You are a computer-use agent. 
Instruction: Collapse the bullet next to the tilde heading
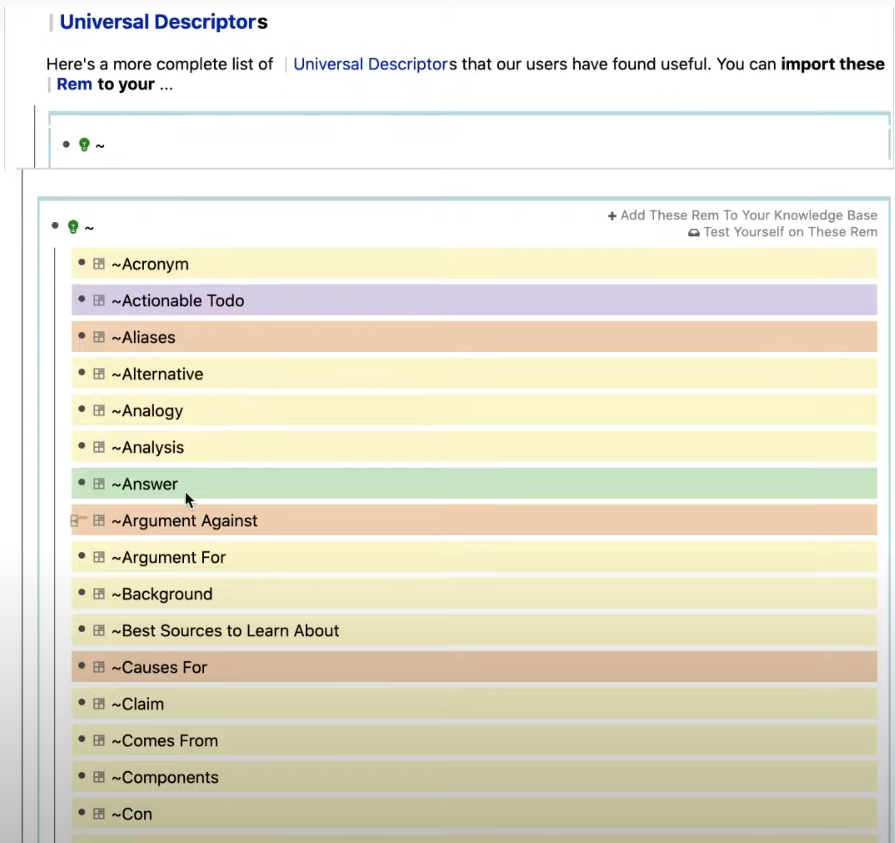[x=56, y=227]
